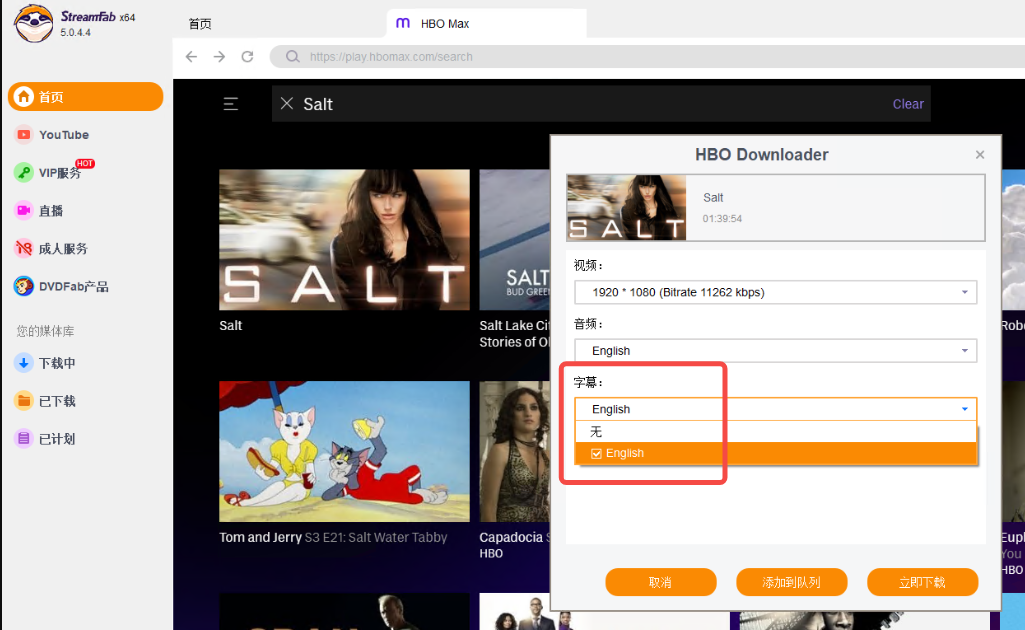Click the 01:39:54 duration text
This screenshot has width=1025, height=630.
click(722, 219)
